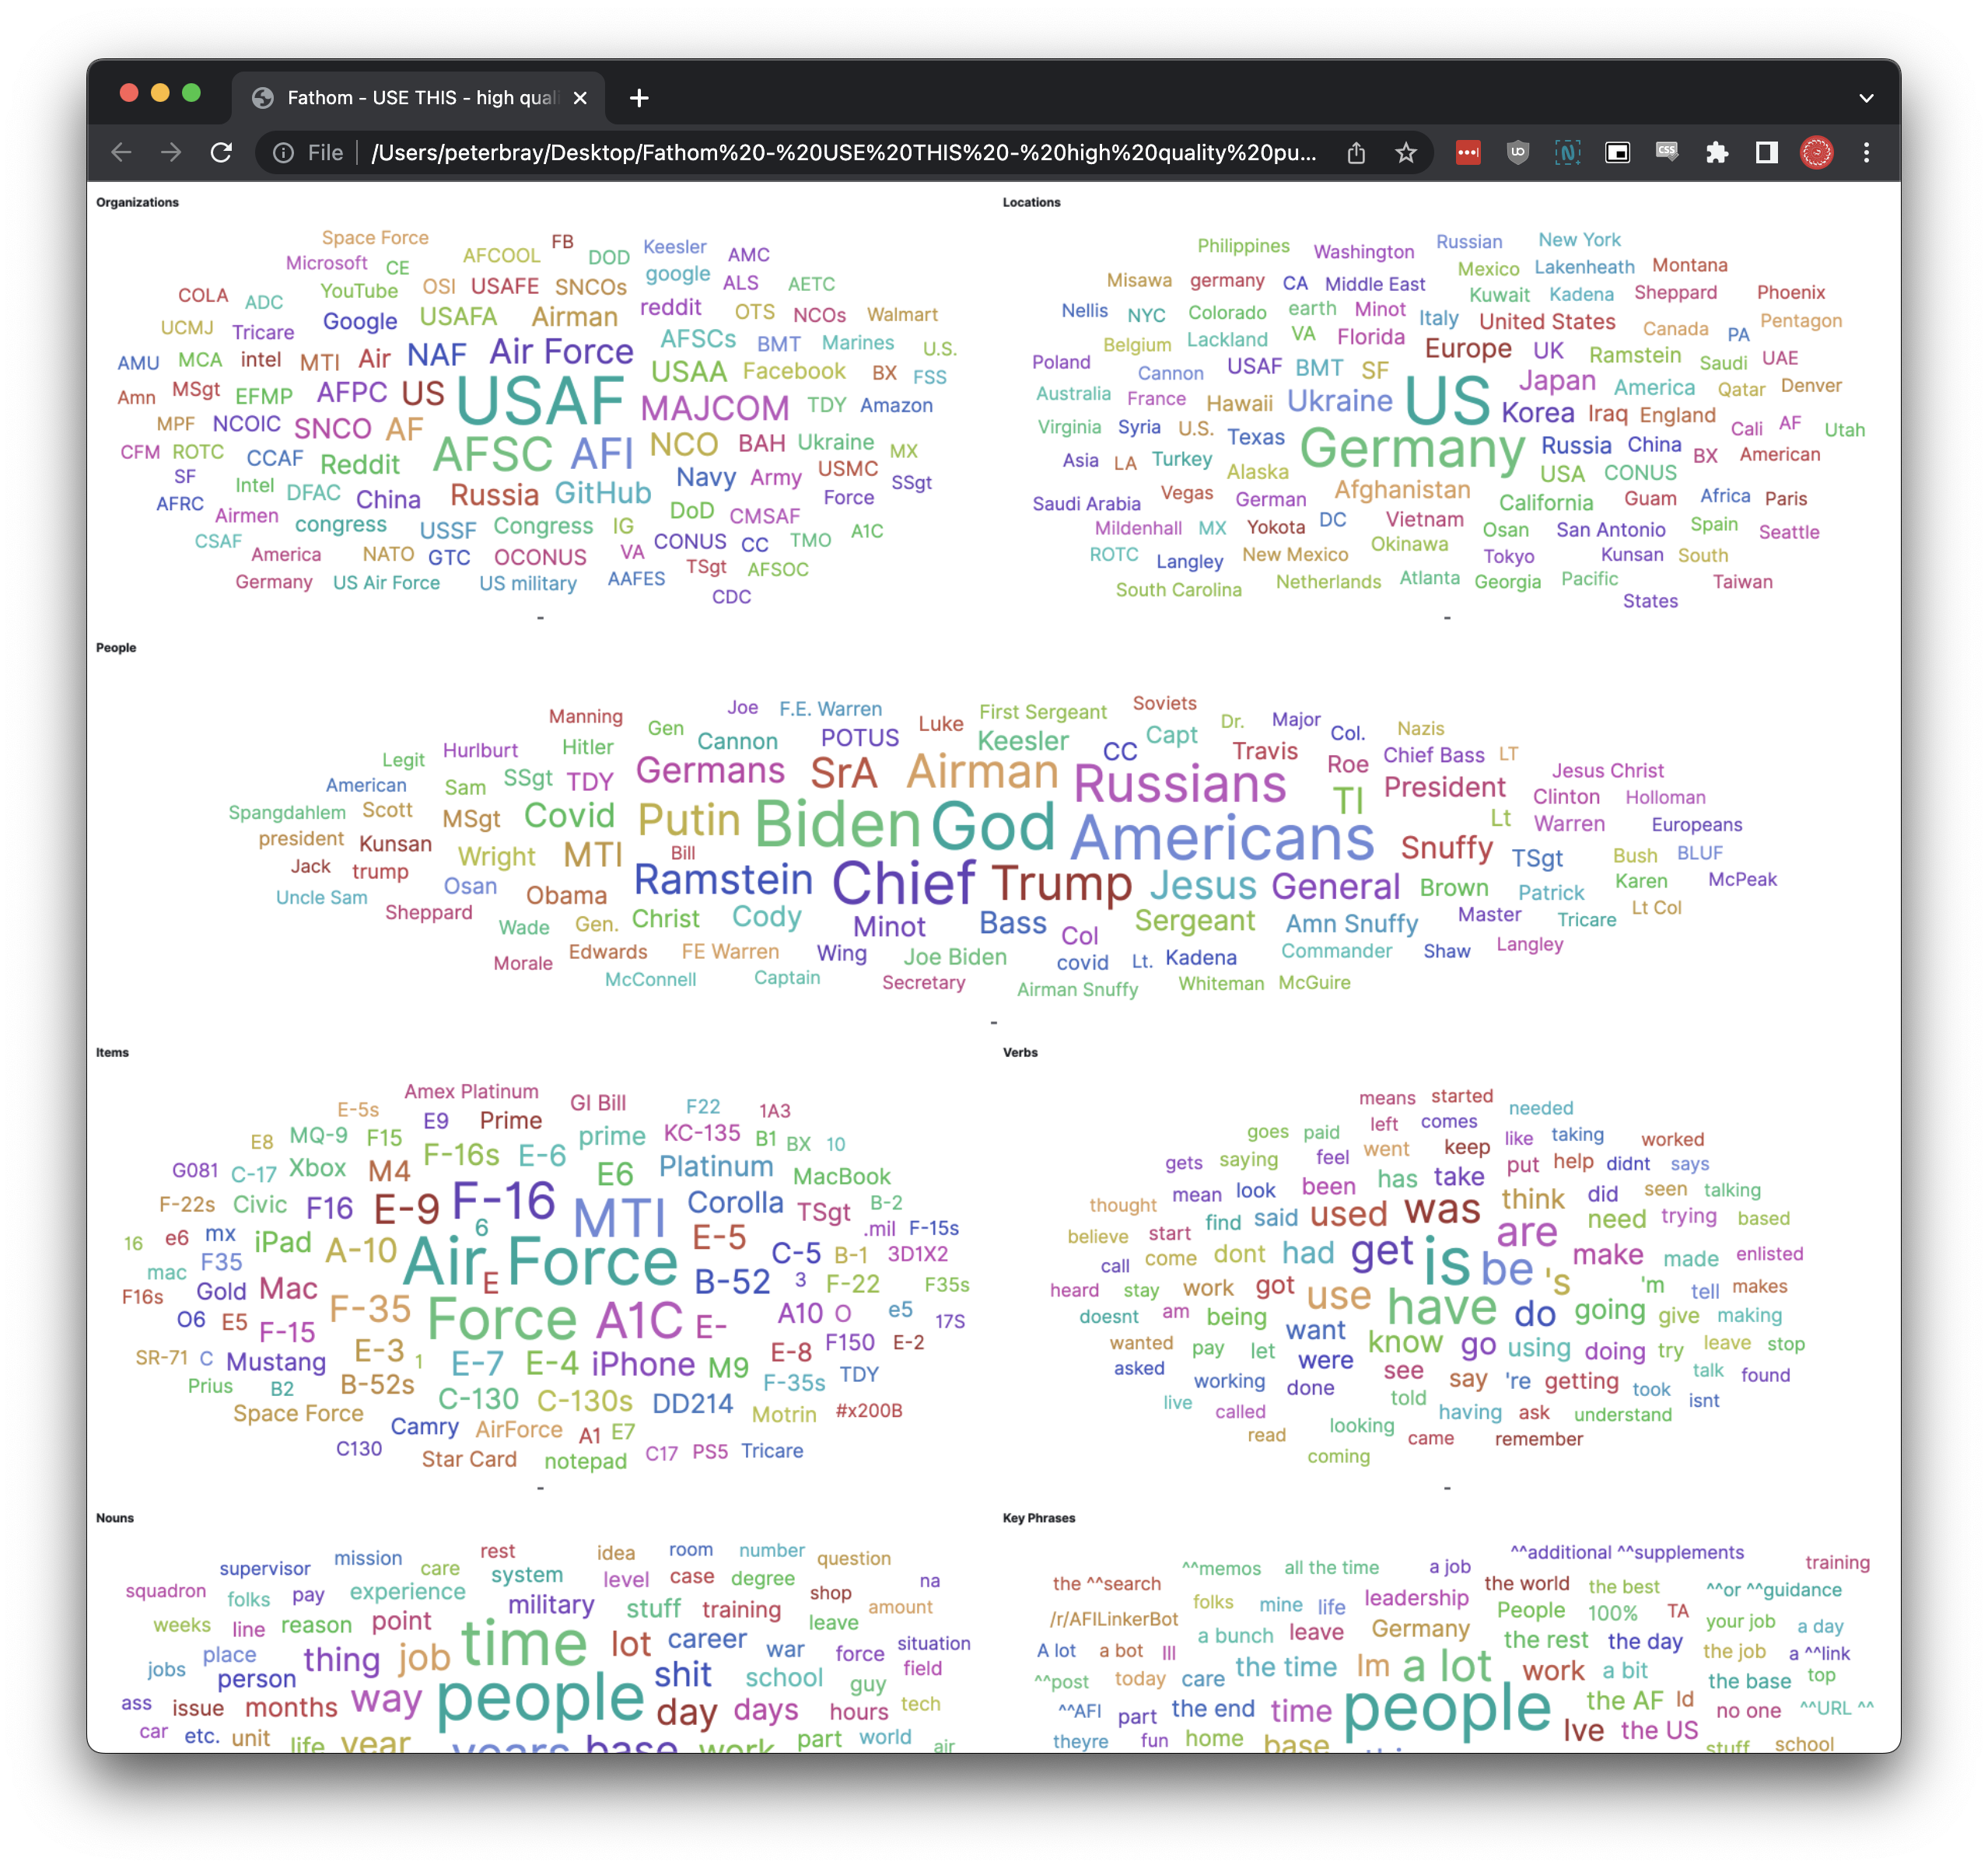Viewport: 1988px width, 1868px height.
Task: Click the People section label
Action: coord(117,648)
